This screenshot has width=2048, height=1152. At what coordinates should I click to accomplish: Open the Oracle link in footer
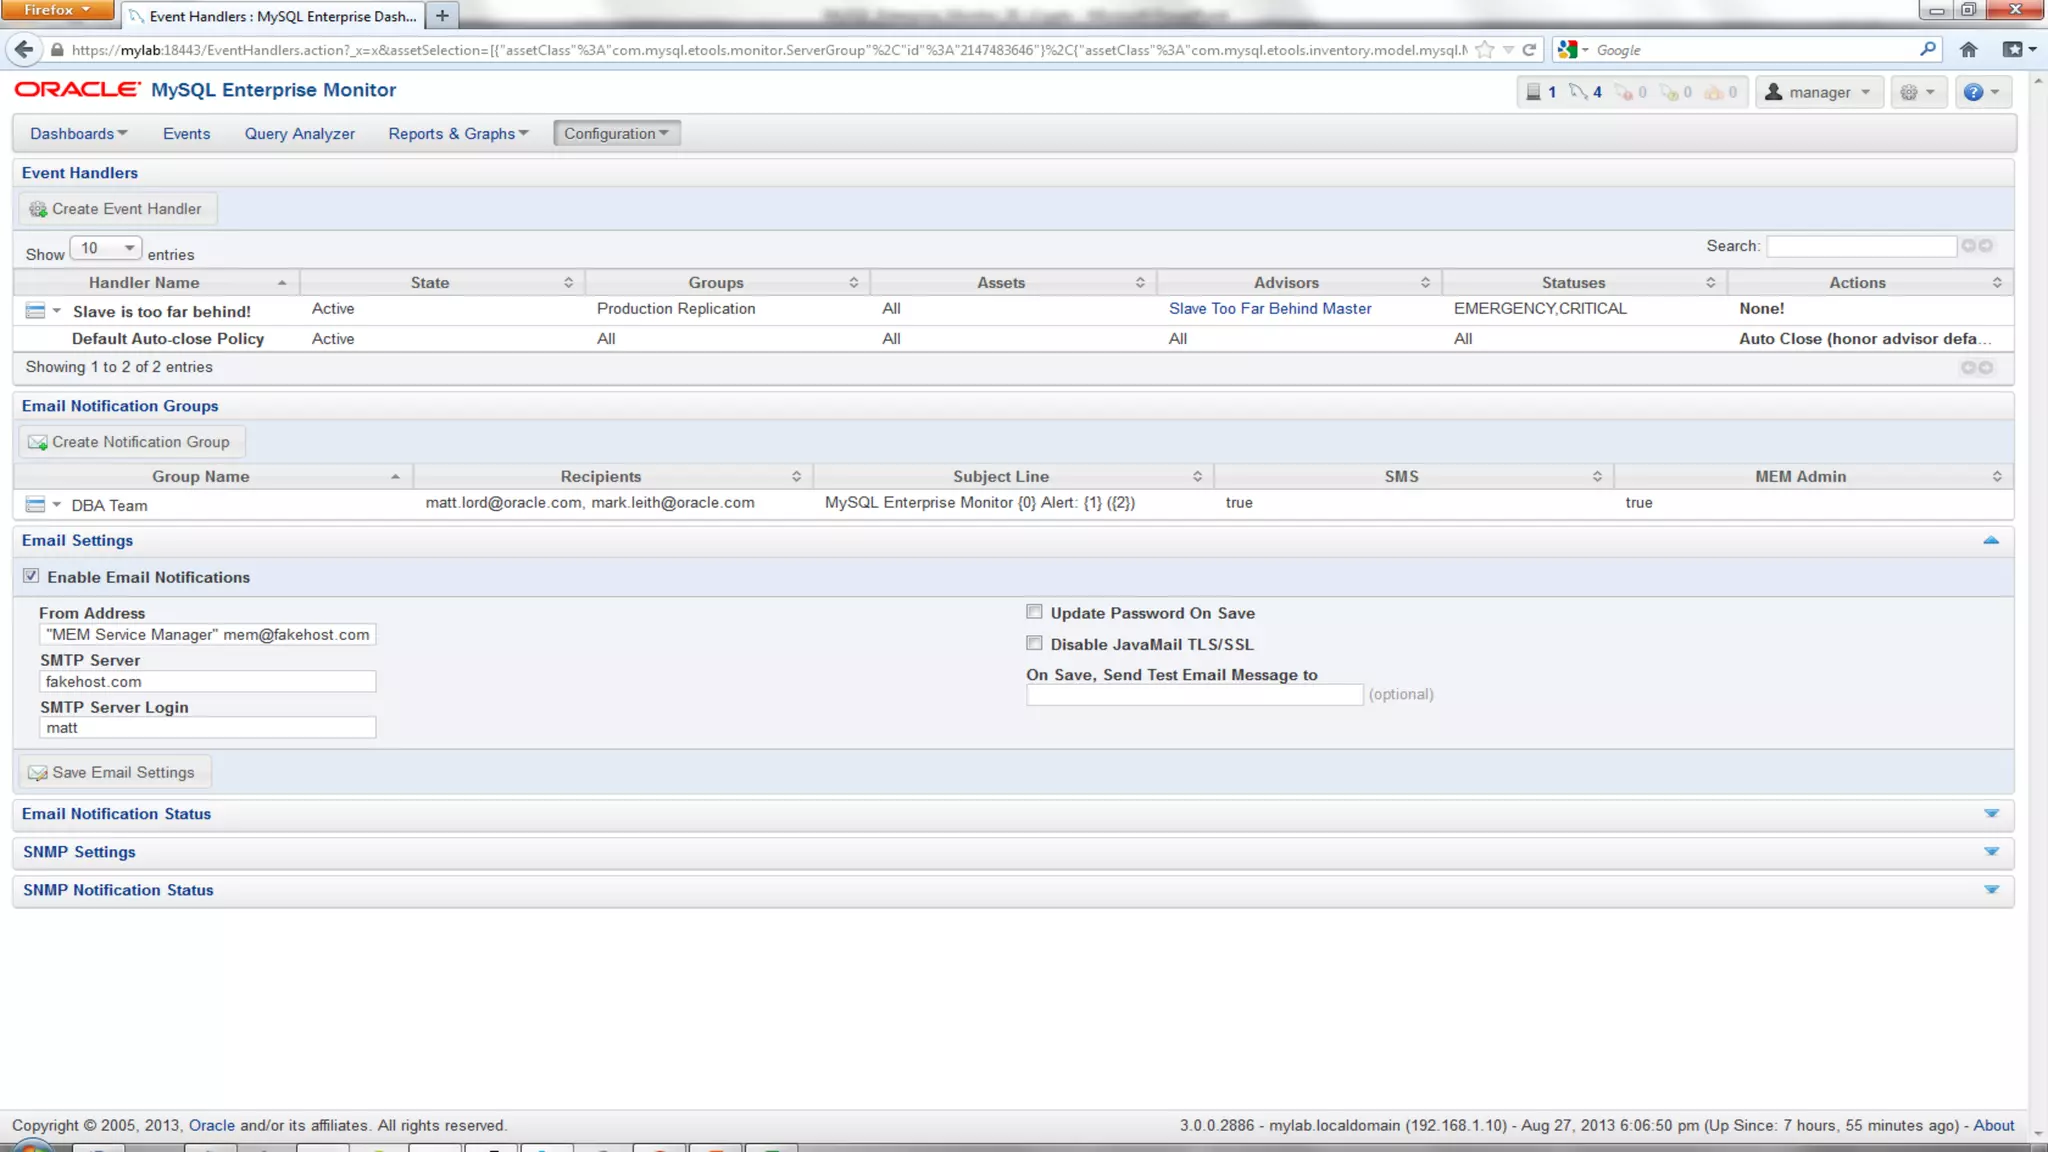click(x=212, y=1125)
